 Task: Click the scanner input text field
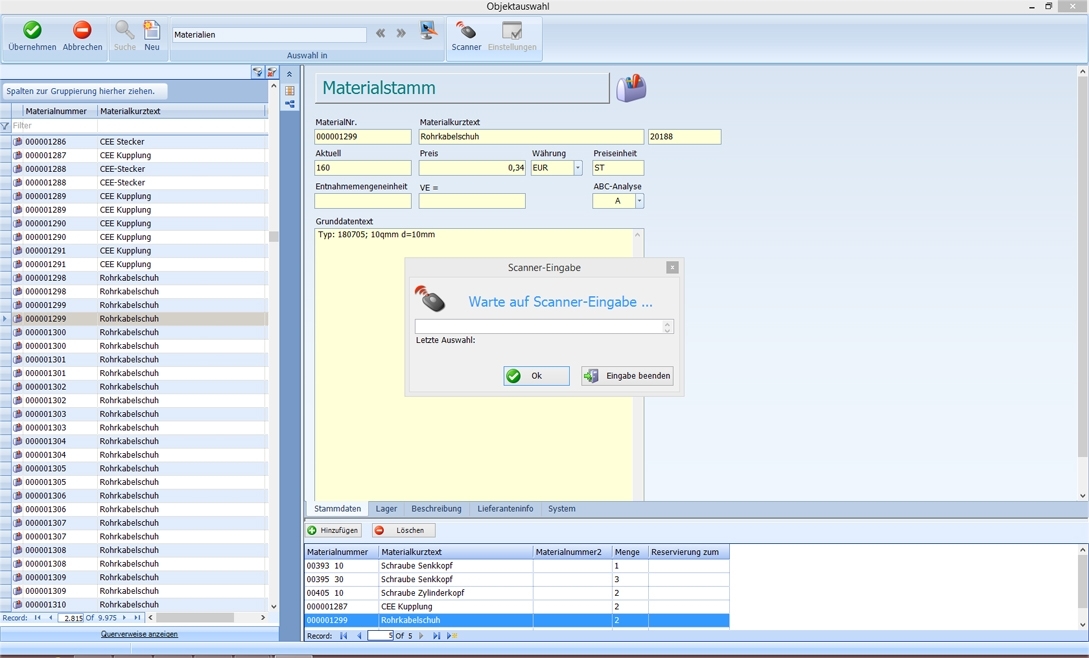(x=540, y=327)
